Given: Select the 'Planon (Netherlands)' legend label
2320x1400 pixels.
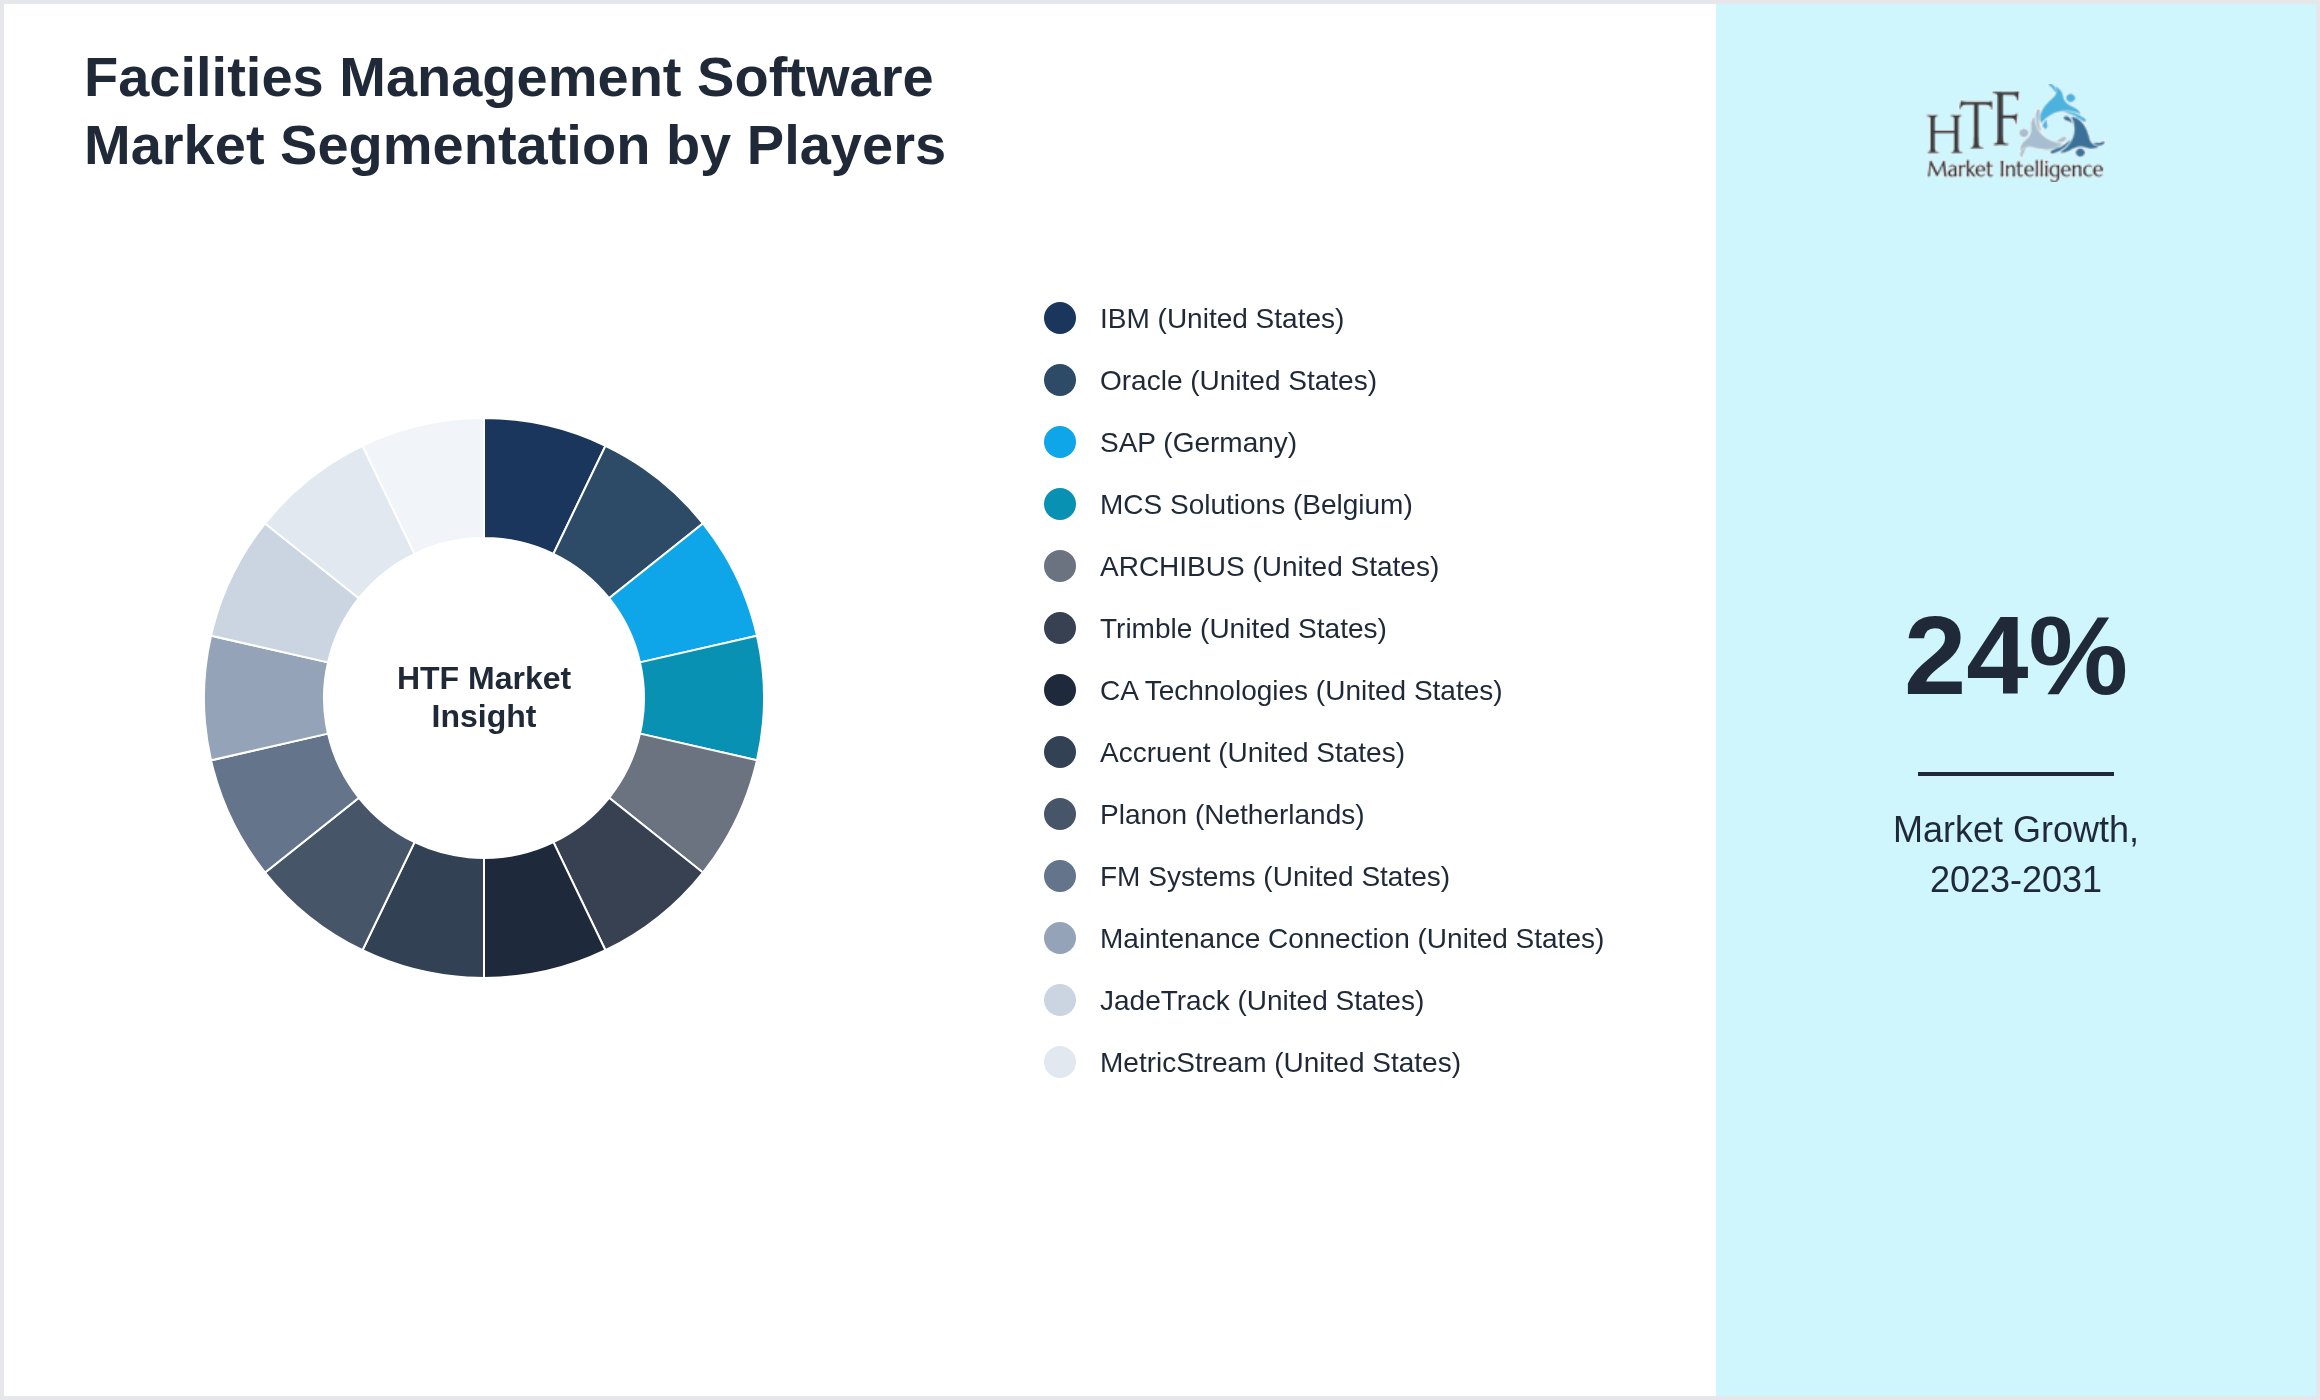Looking at the screenshot, I should click(1232, 815).
